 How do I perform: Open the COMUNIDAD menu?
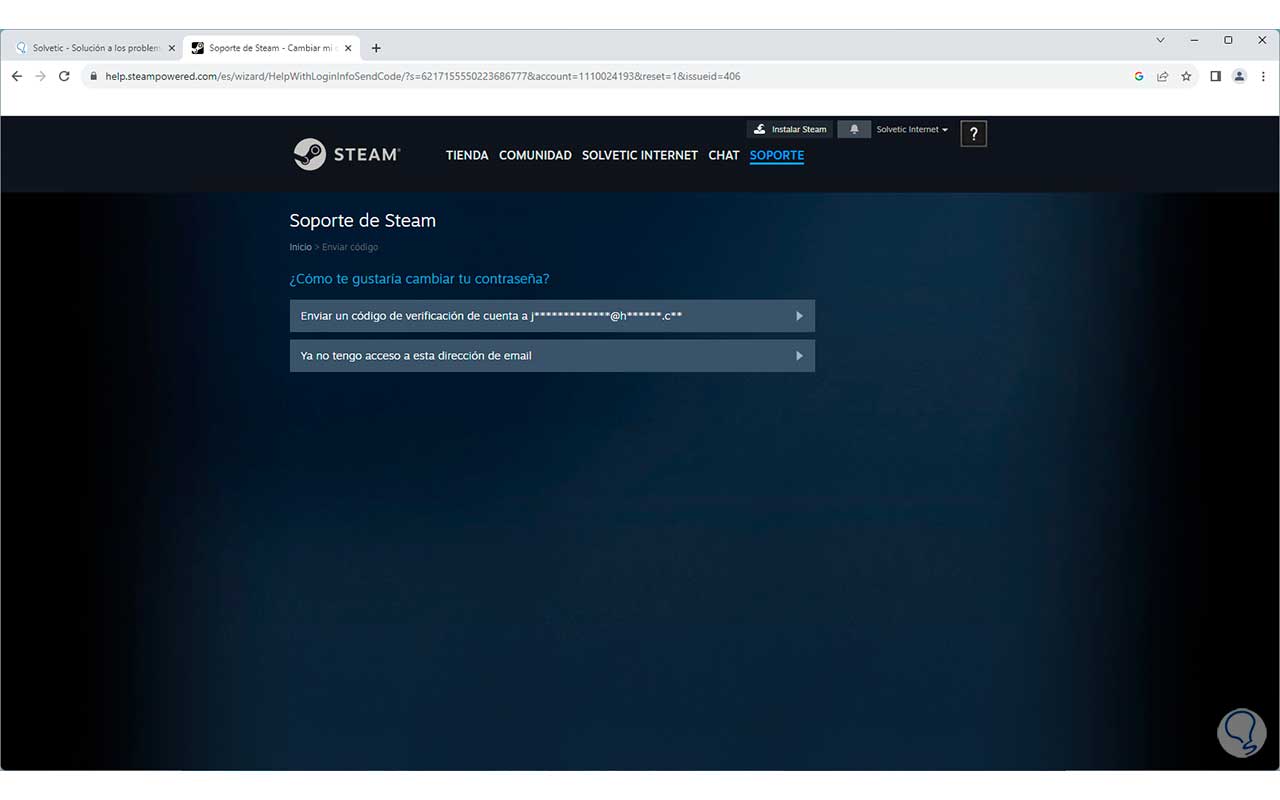(x=535, y=155)
